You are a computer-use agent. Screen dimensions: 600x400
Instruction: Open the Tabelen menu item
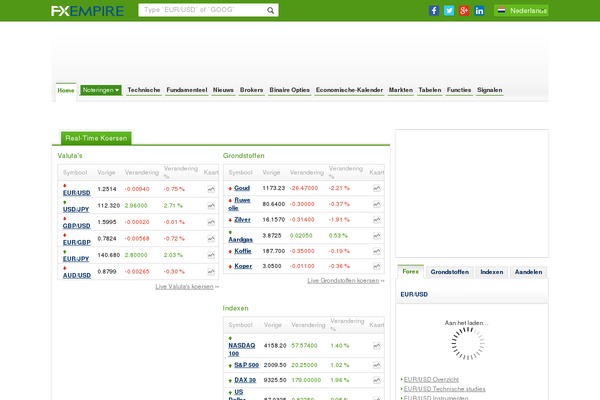tap(430, 90)
